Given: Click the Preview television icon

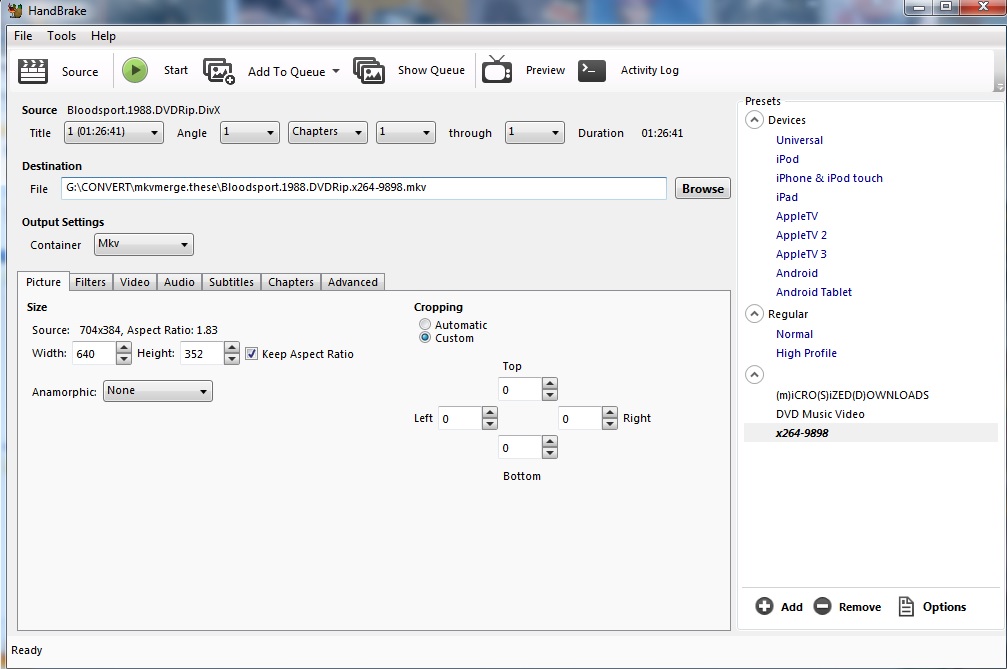Looking at the screenshot, I should coord(497,69).
